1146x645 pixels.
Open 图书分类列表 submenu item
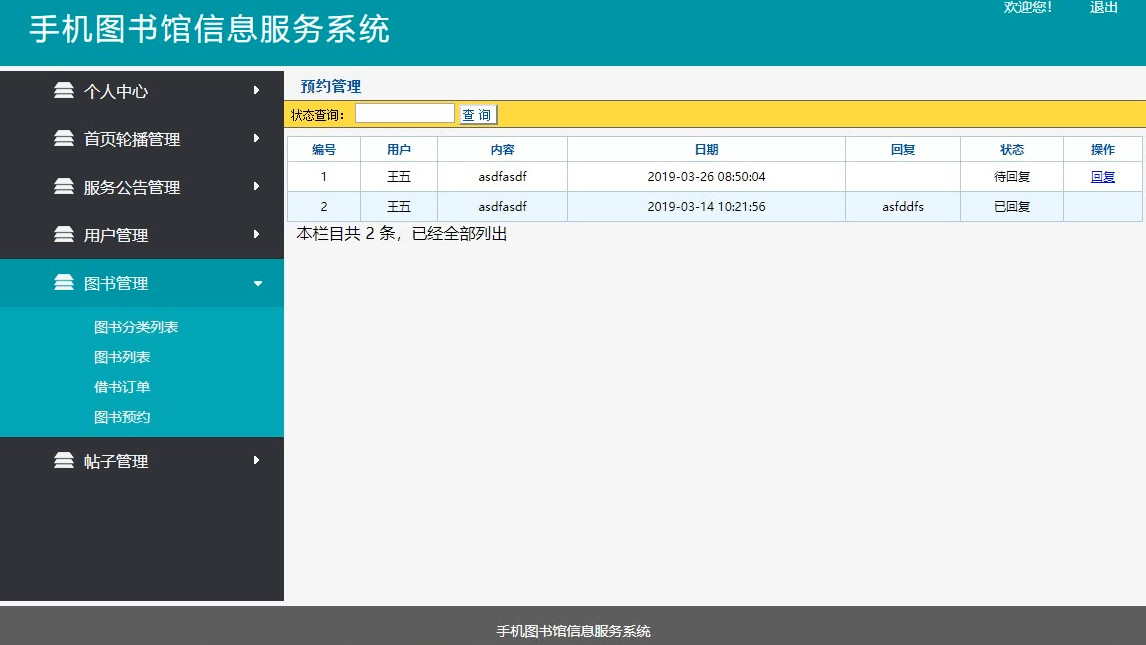pyautogui.click(x=136, y=327)
